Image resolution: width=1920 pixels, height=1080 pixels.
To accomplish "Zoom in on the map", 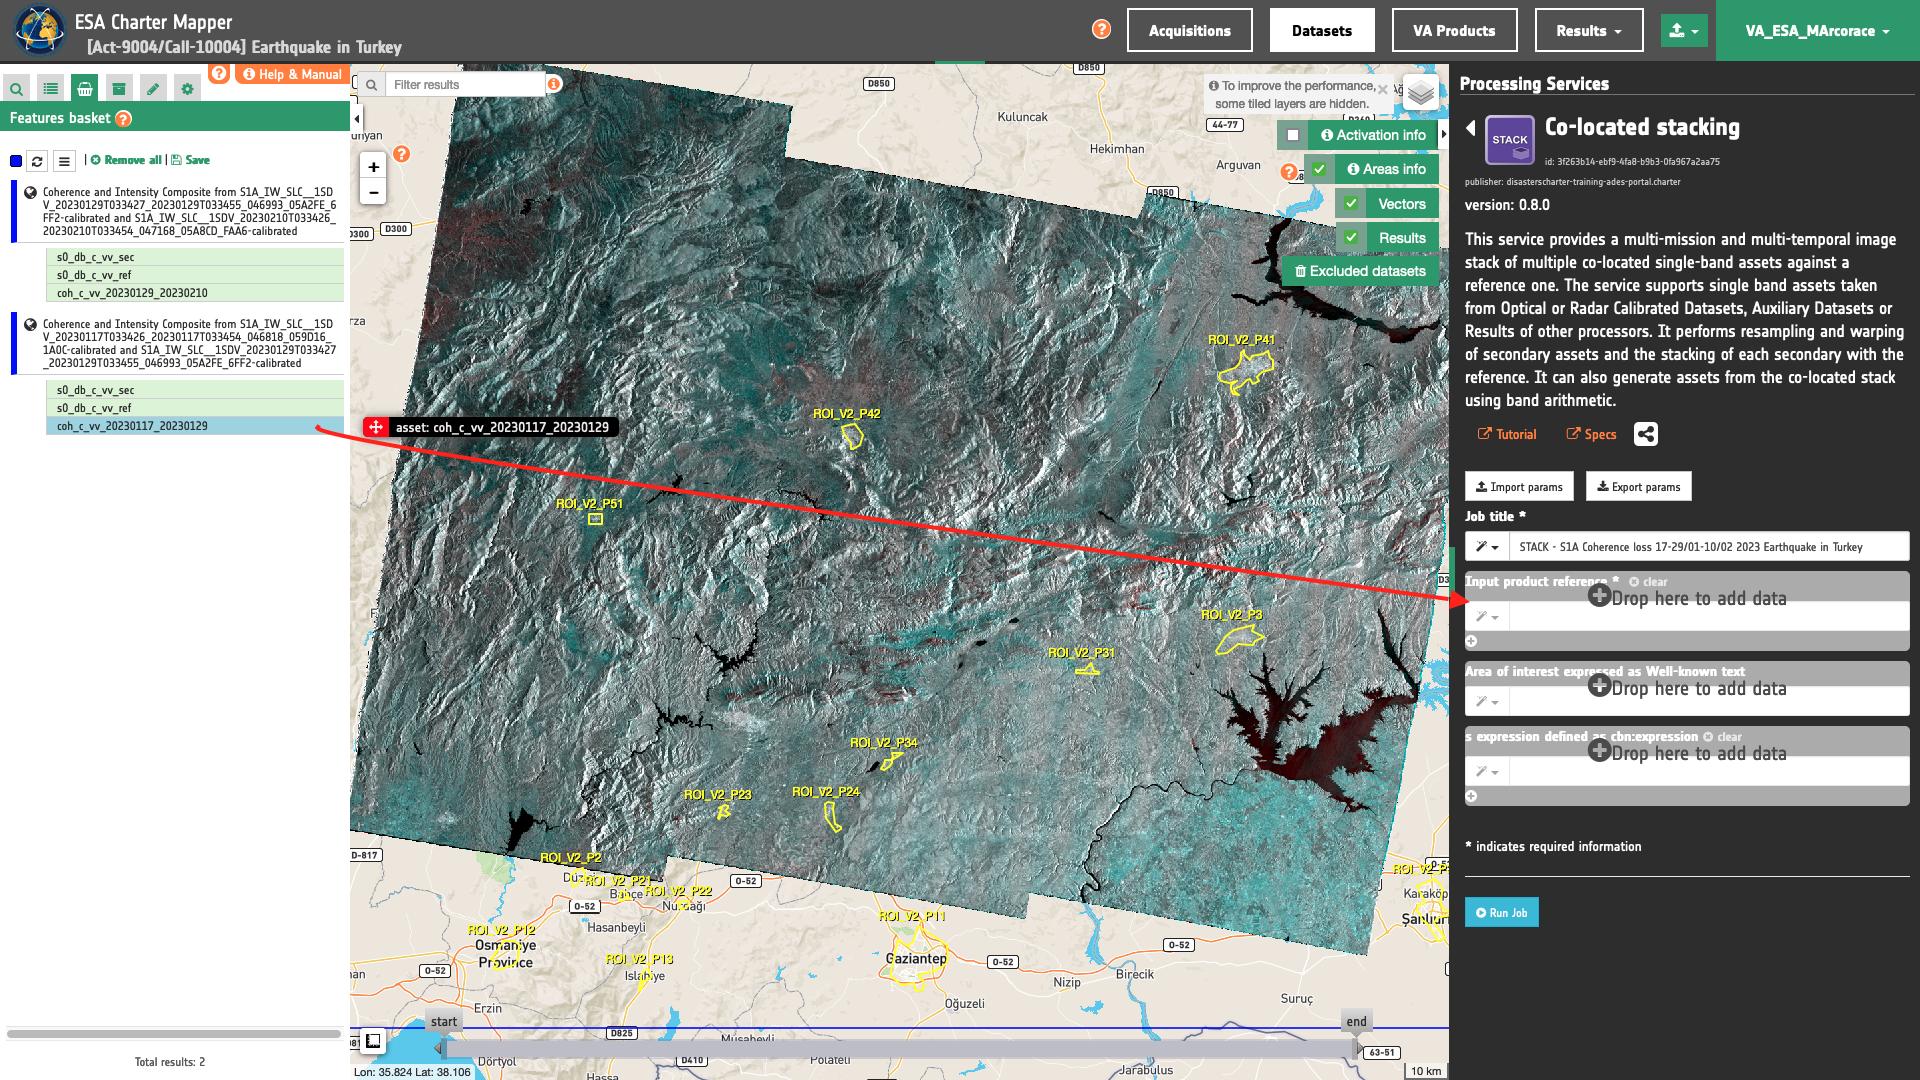I will pyautogui.click(x=373, y=167).
